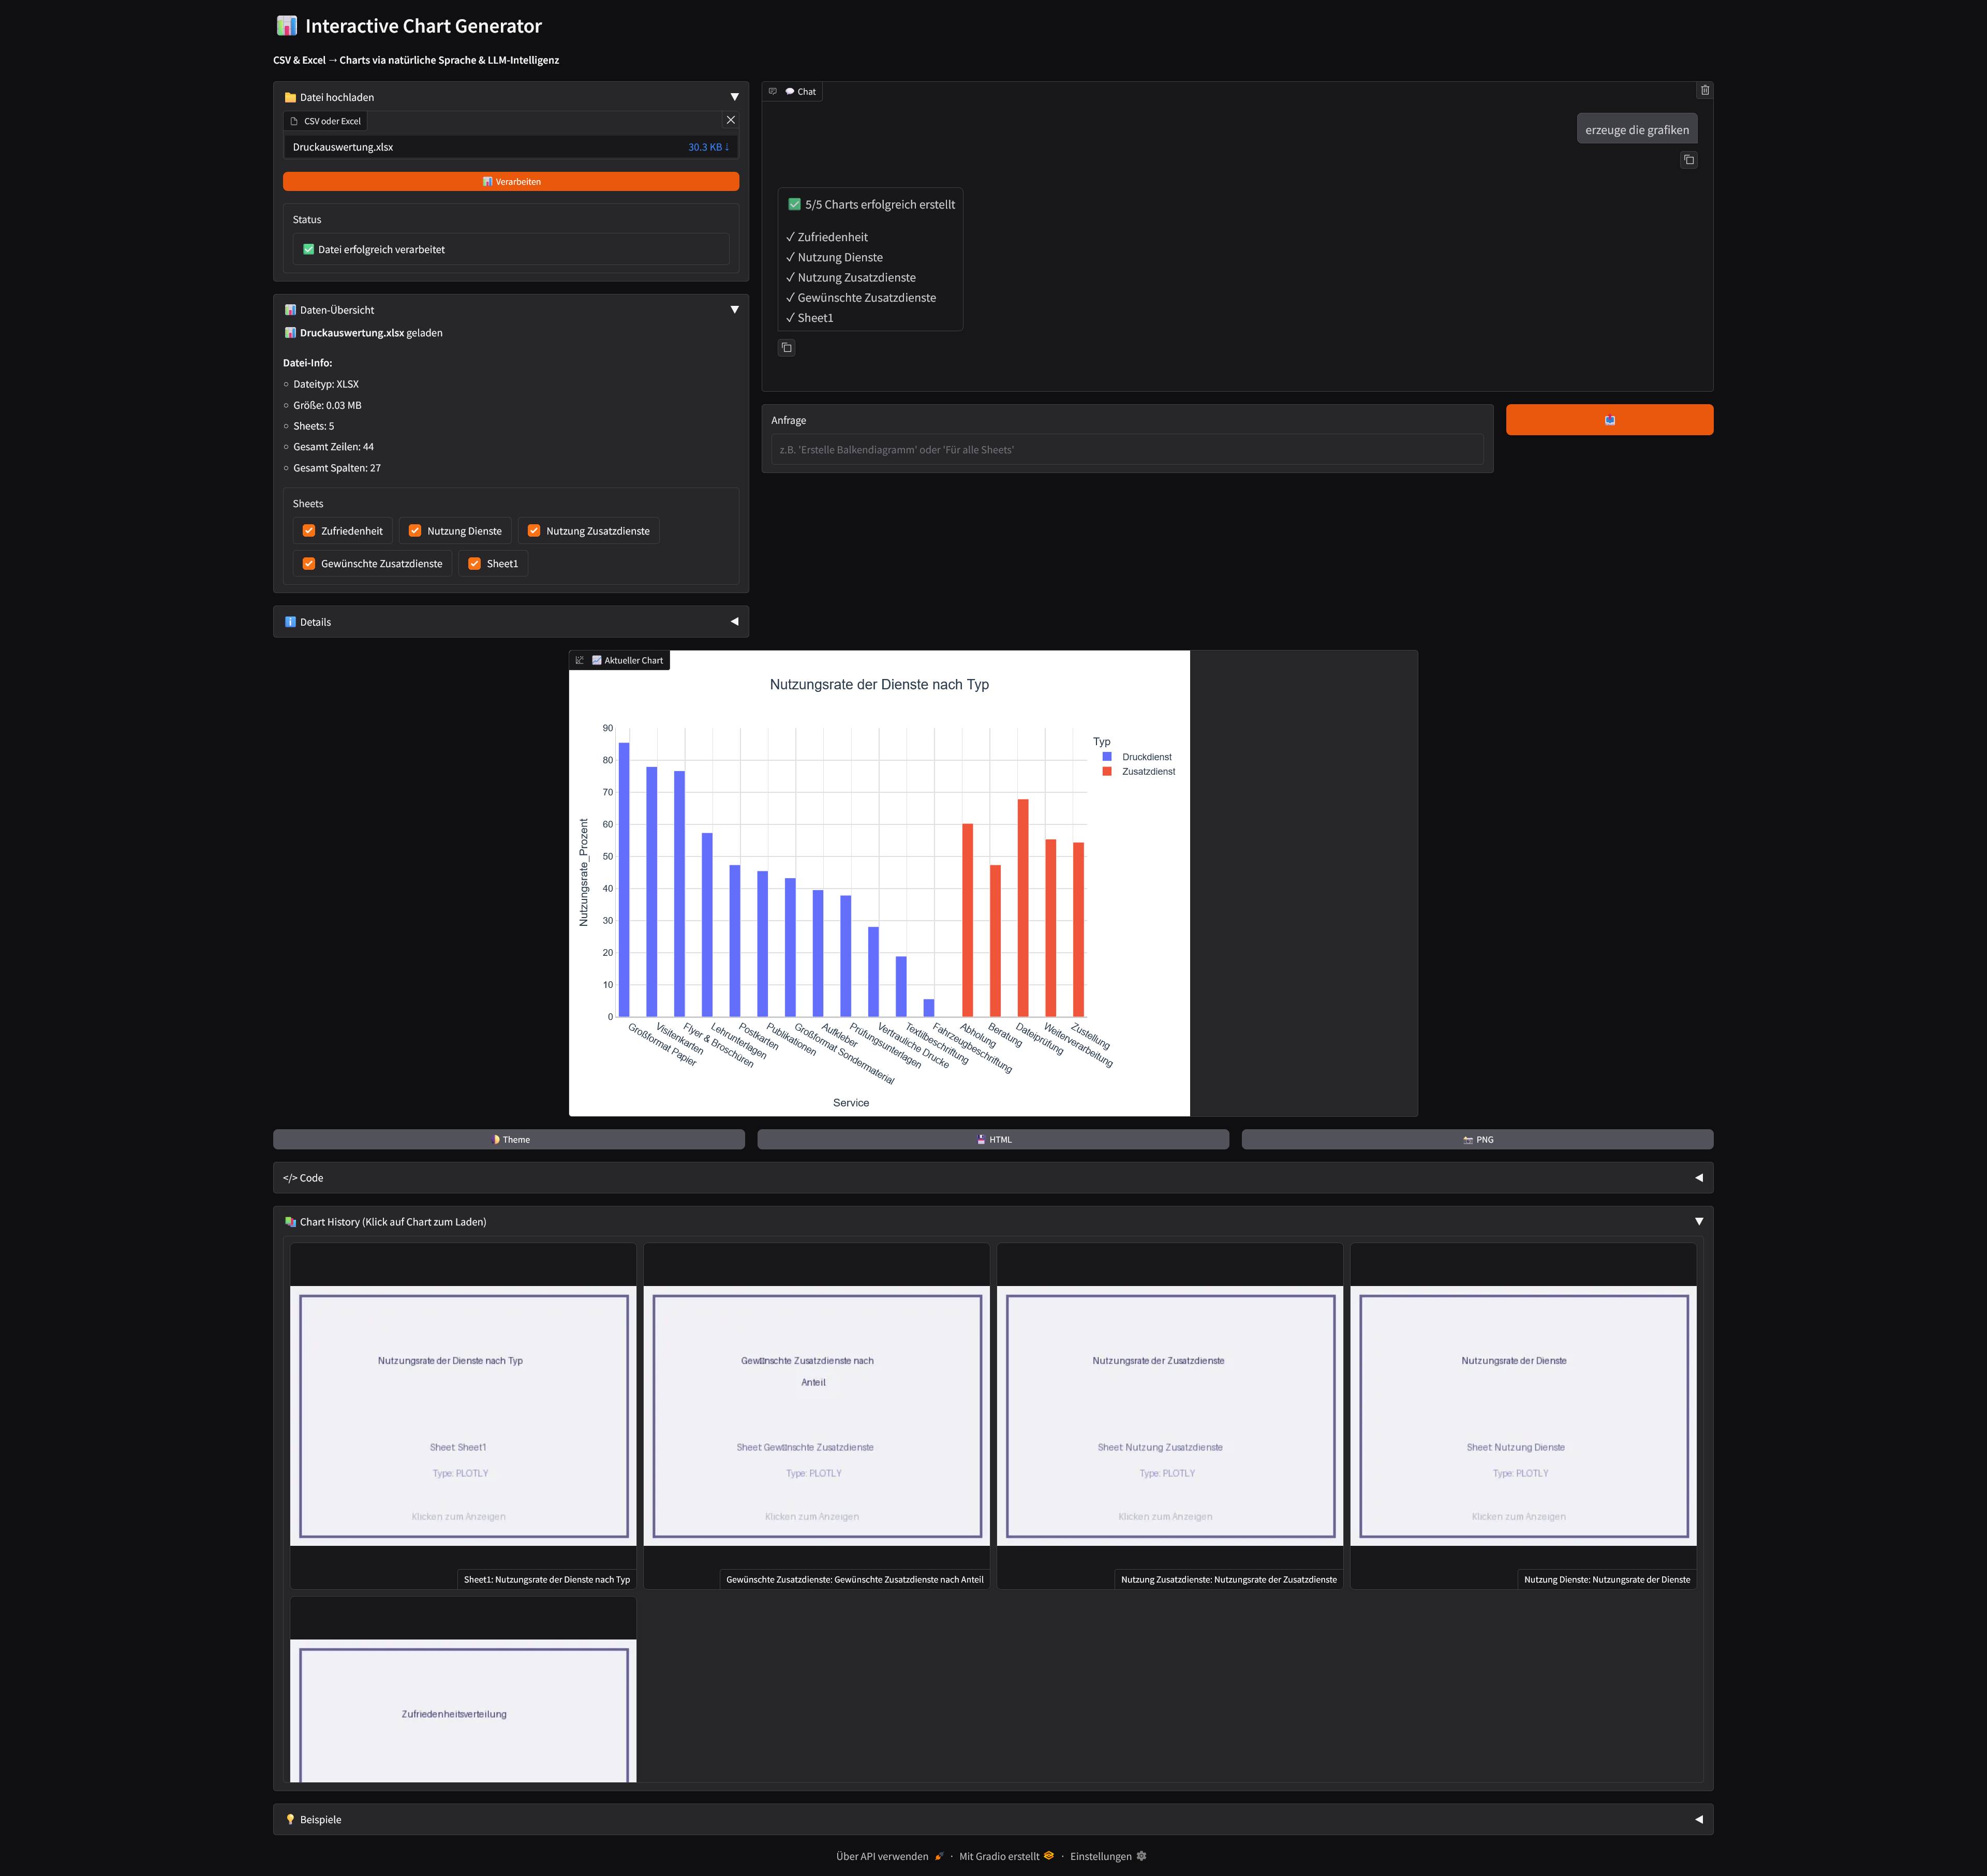
Task: Click the rocket icon next to Über API verwenden
Action: (938, 1856)
